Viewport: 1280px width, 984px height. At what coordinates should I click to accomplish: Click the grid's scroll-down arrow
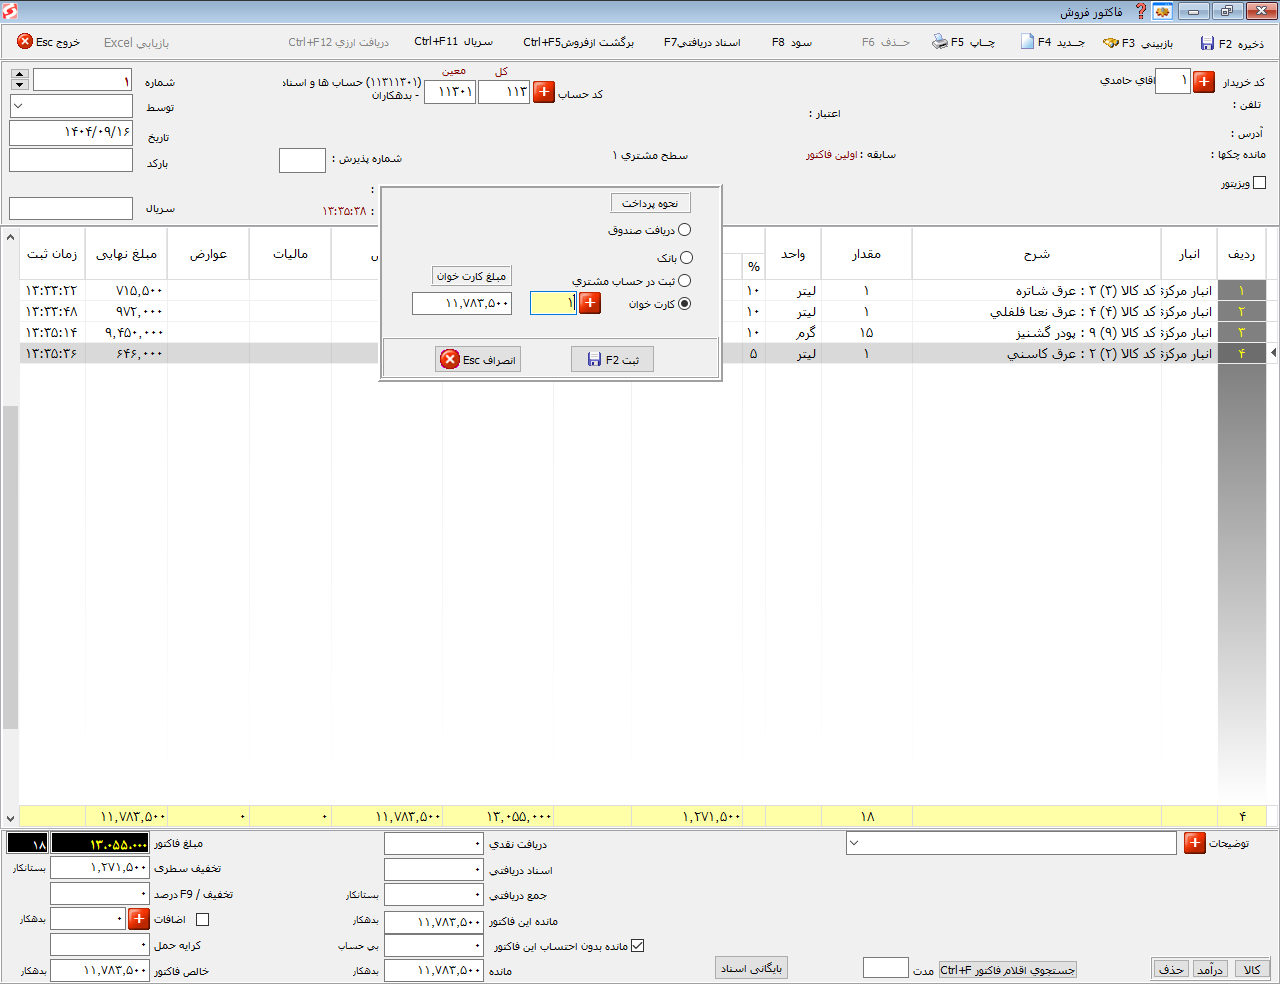pyautogui.click(x=10, y=818)
